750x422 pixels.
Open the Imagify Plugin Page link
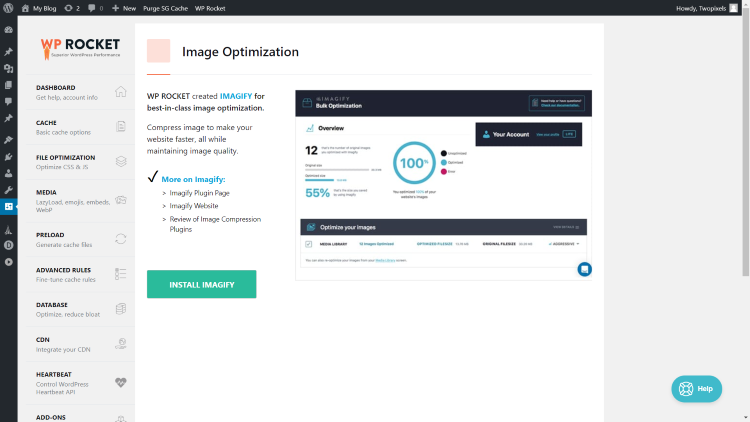[199, 193]
